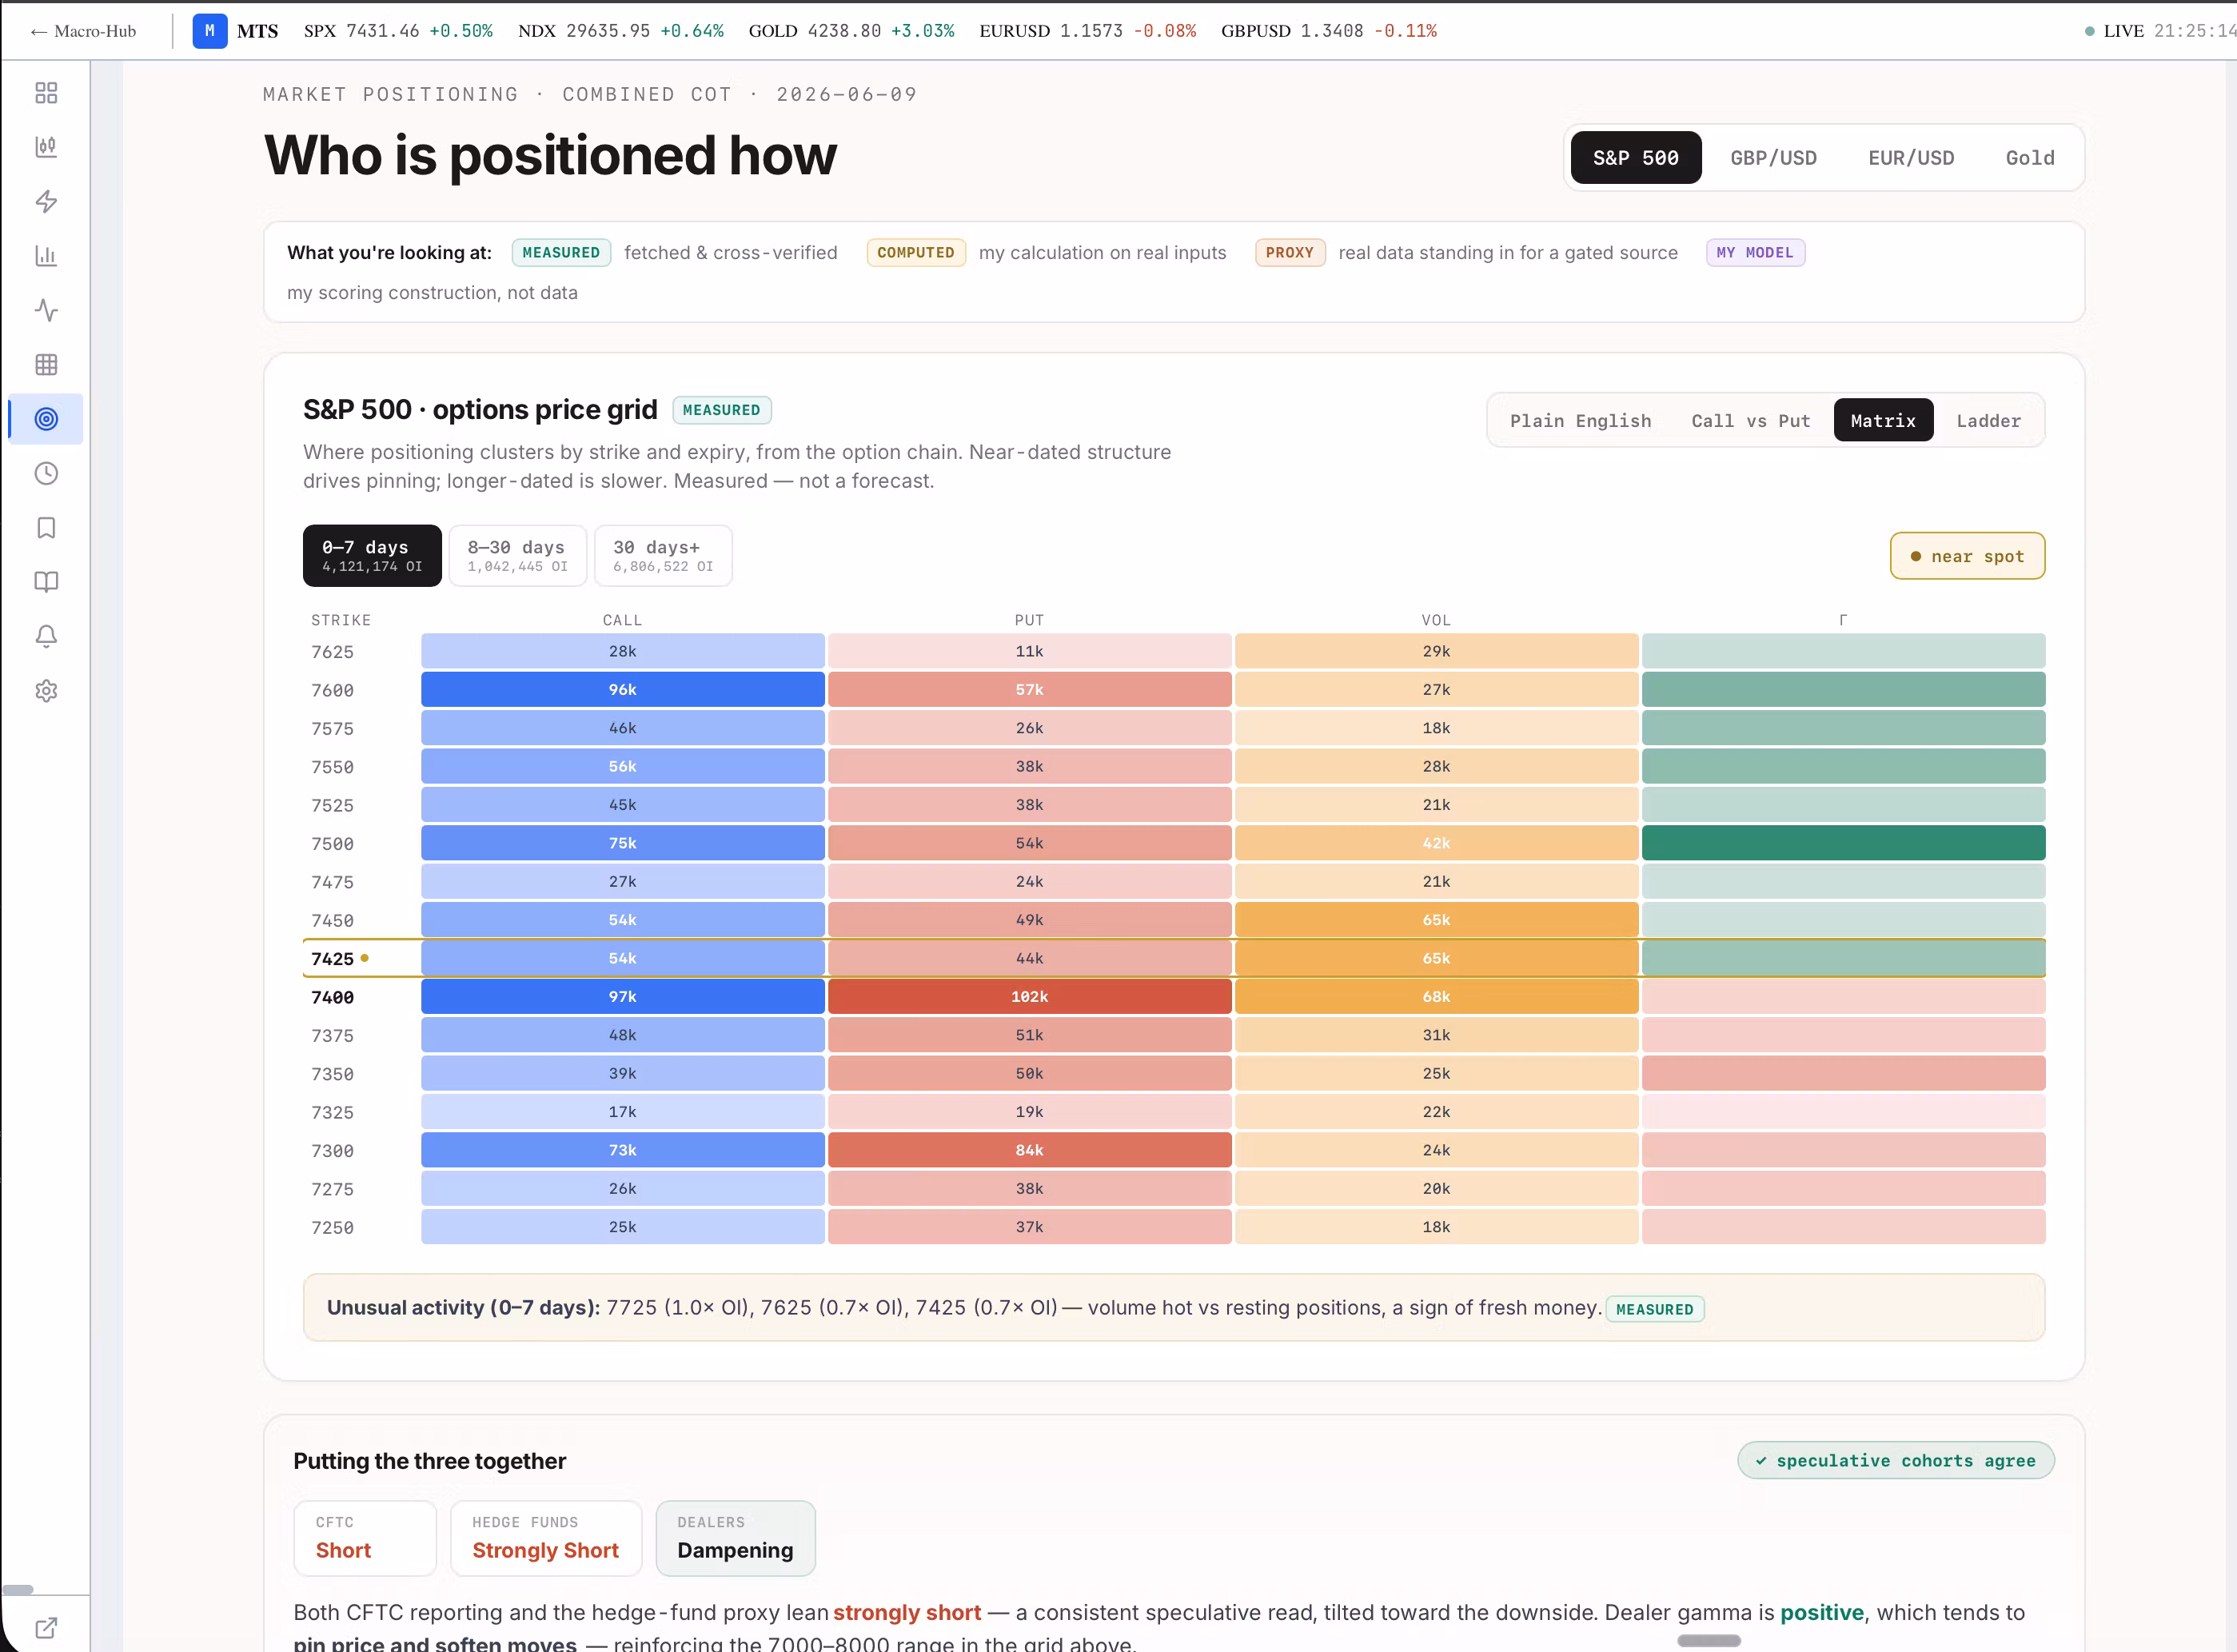
Task: Select the activity pulse sidebar icon
Action: point(46,310)
